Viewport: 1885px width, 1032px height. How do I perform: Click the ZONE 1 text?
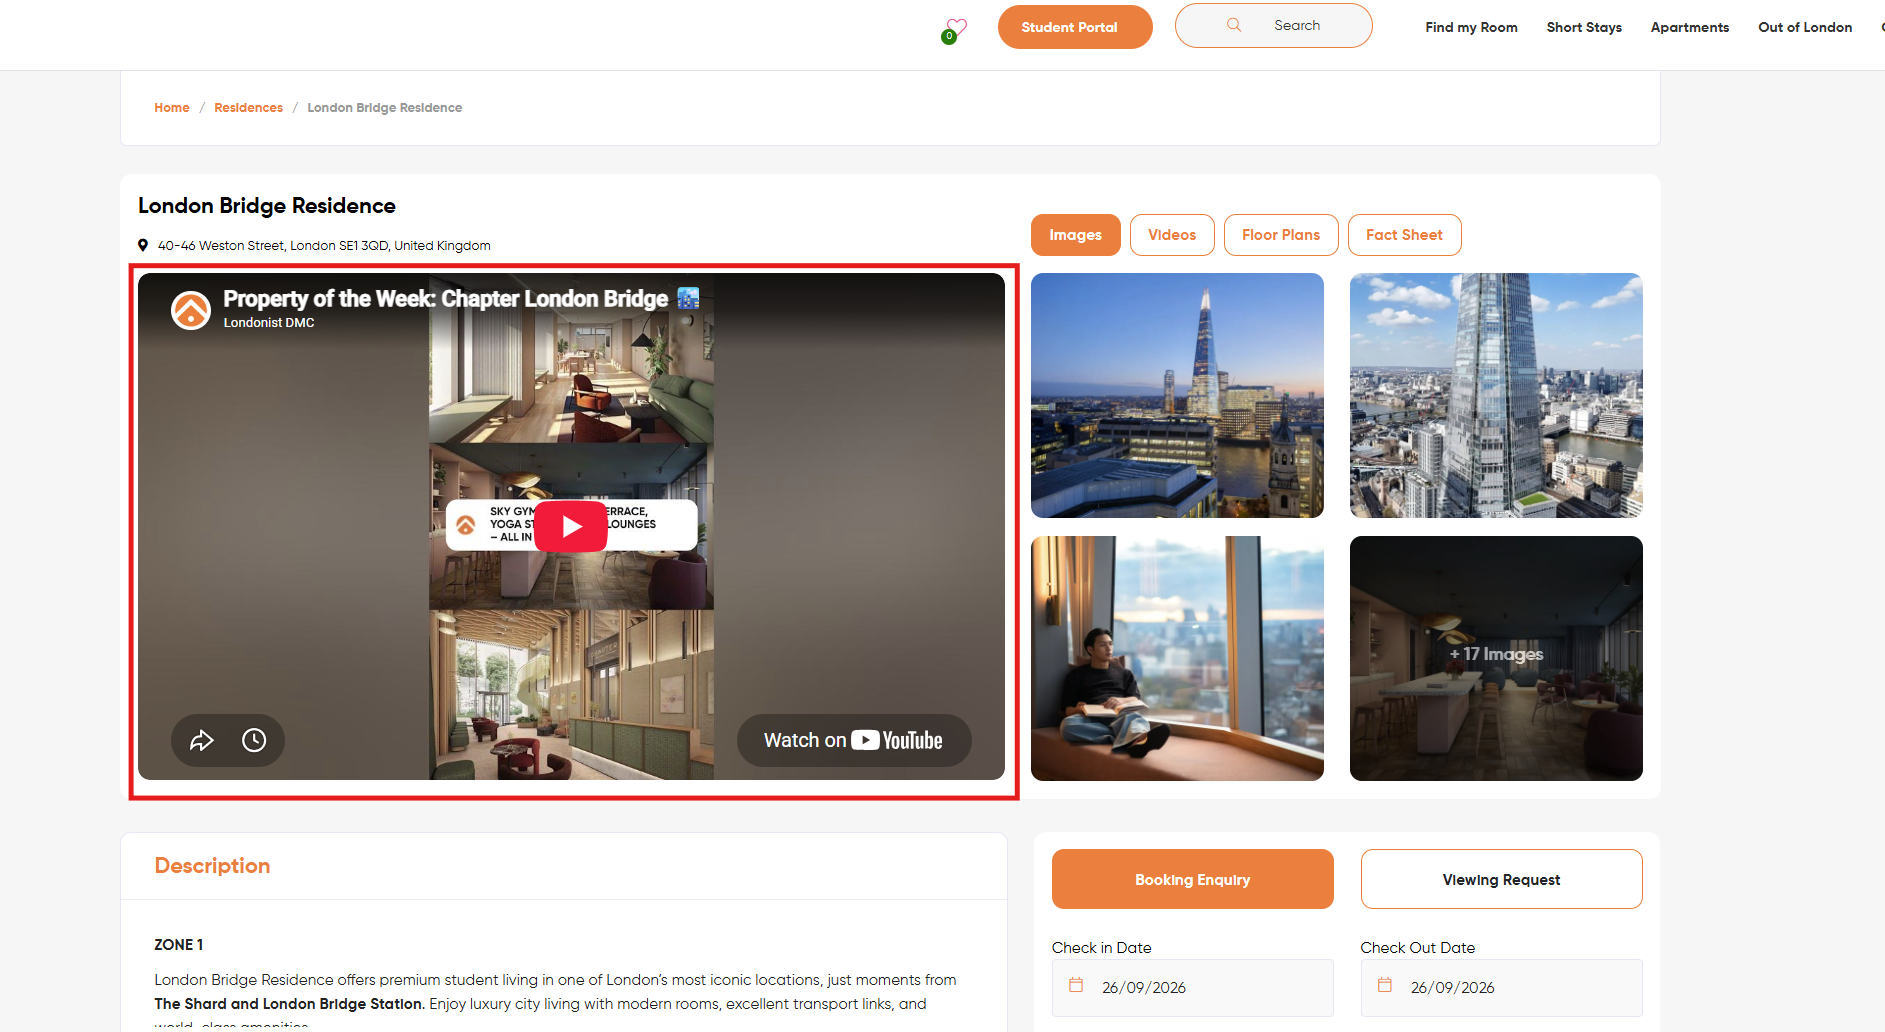pyautogui.click(x=179, y=945)
